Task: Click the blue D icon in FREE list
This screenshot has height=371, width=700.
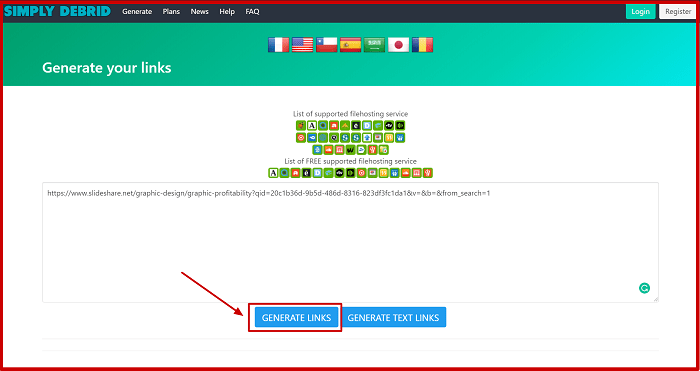Action: [317, 173]
